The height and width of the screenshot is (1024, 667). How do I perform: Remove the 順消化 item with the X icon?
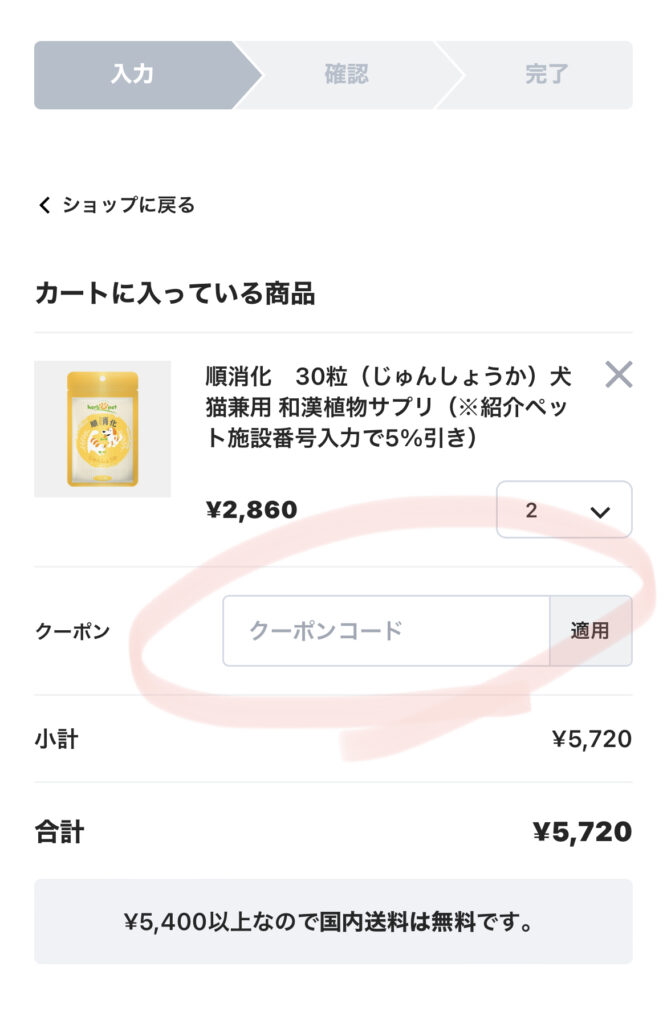[x=619, y=375]
